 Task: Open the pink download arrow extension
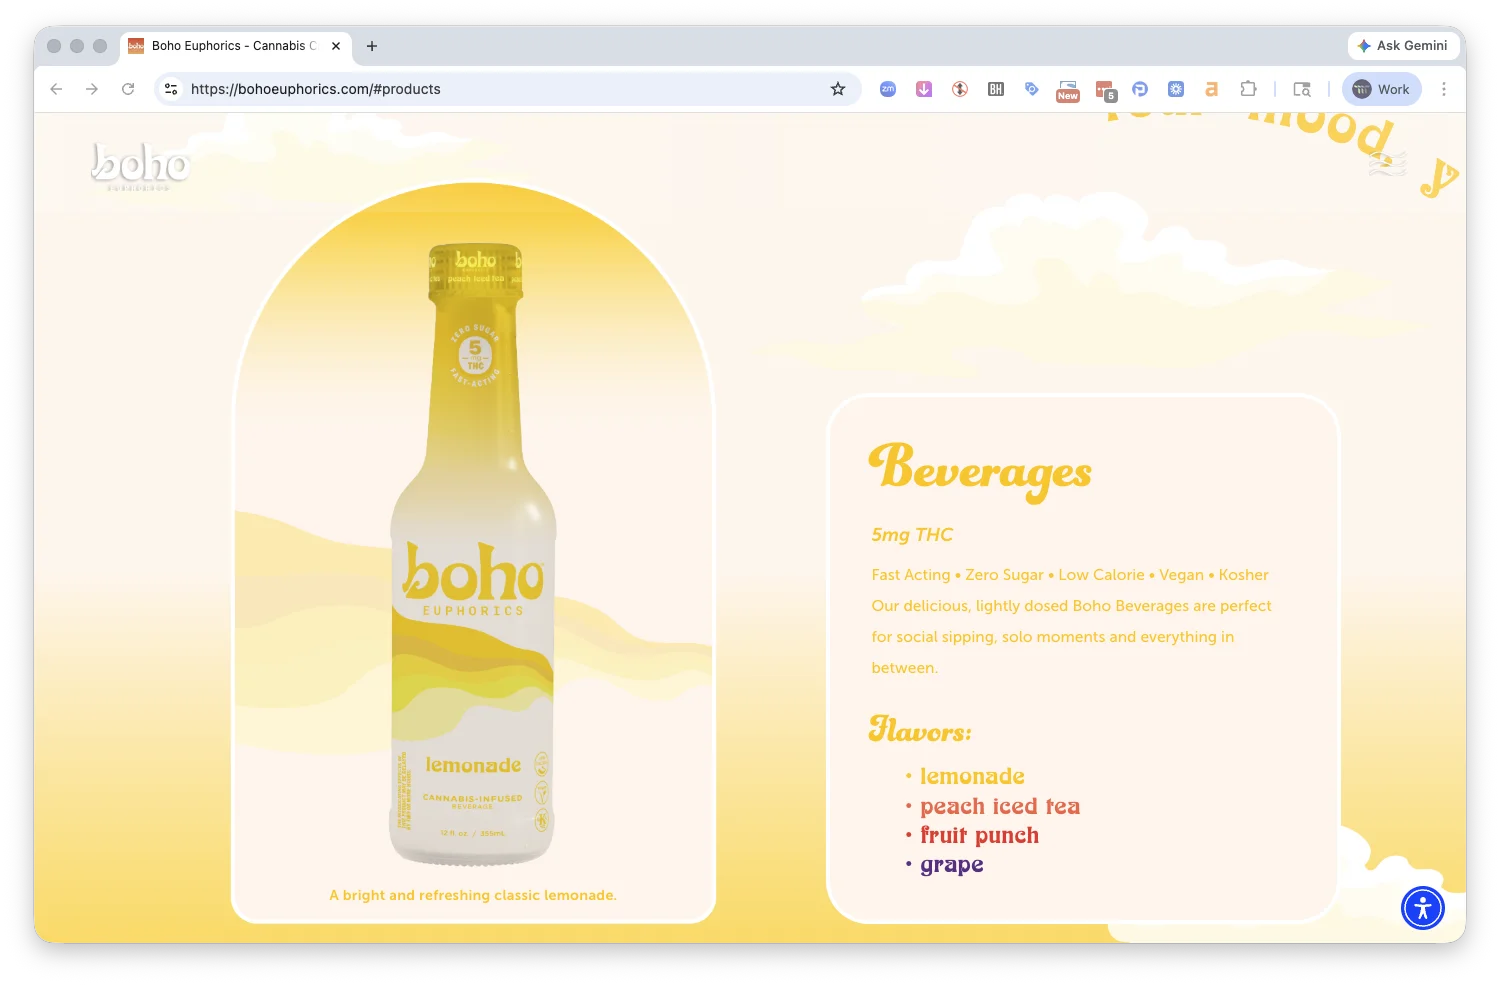click(x=924, y=89)
